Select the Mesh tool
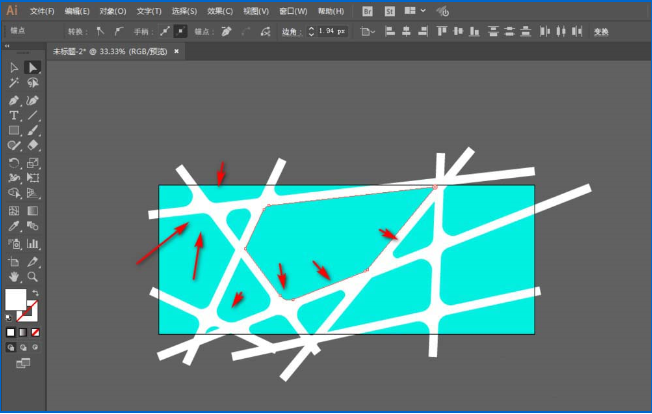This screenshot has height=414, width=652. [14, 211]
